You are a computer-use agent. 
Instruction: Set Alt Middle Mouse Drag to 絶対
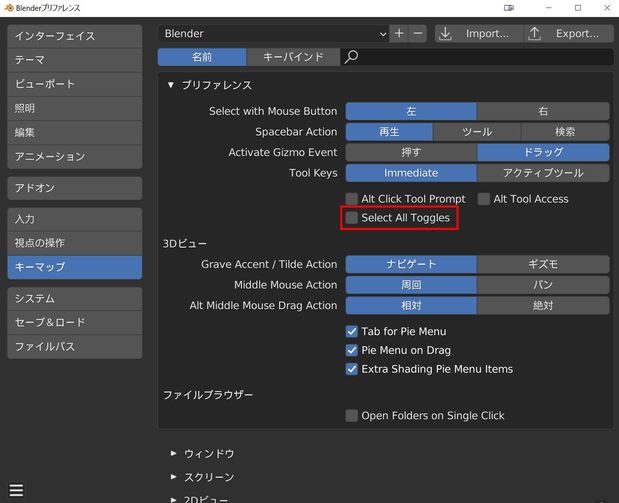tap(543, 305)
